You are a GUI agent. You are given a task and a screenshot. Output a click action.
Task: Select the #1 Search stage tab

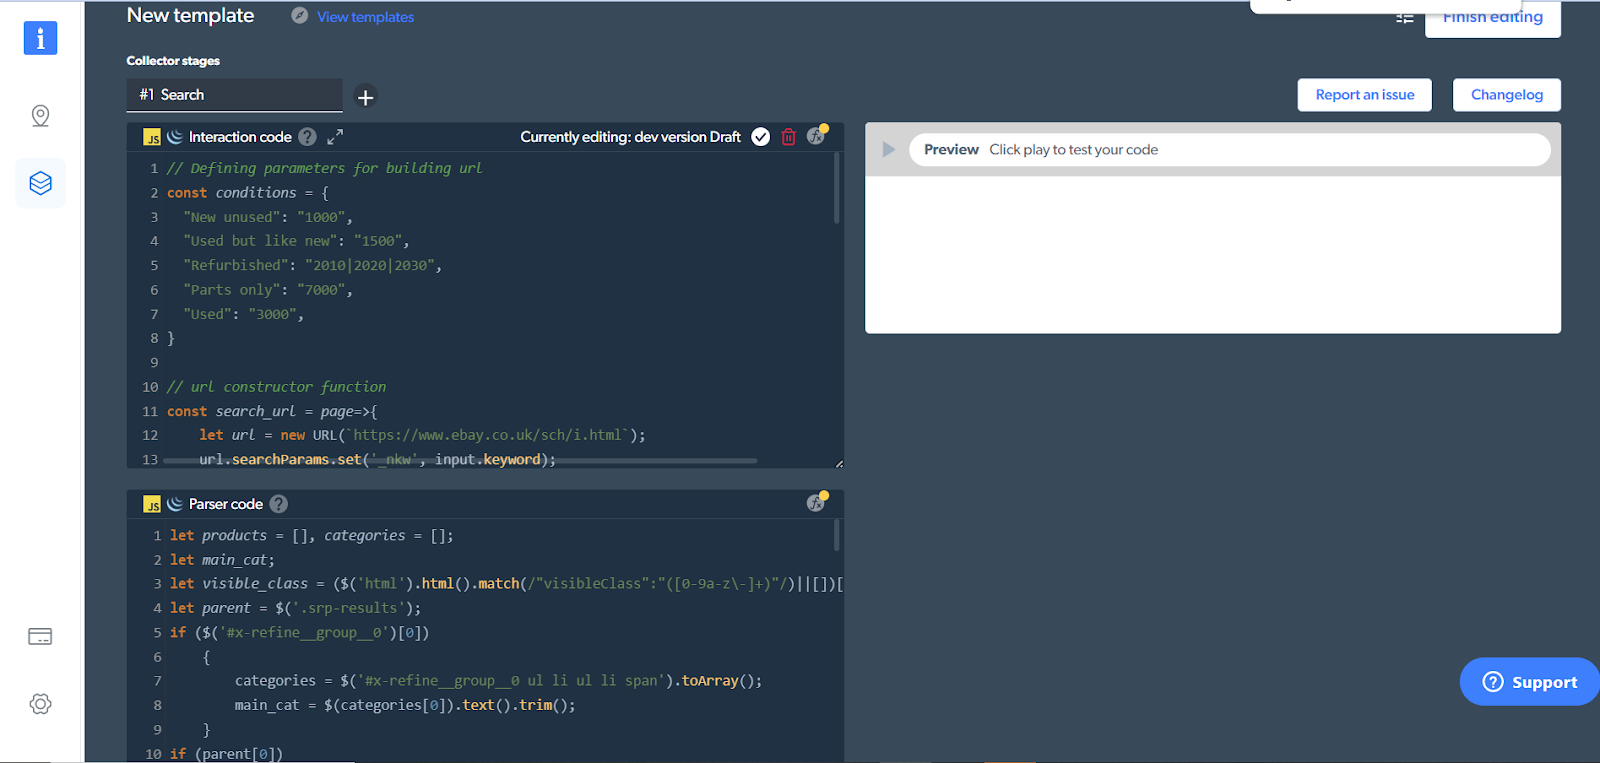[234, 95]
